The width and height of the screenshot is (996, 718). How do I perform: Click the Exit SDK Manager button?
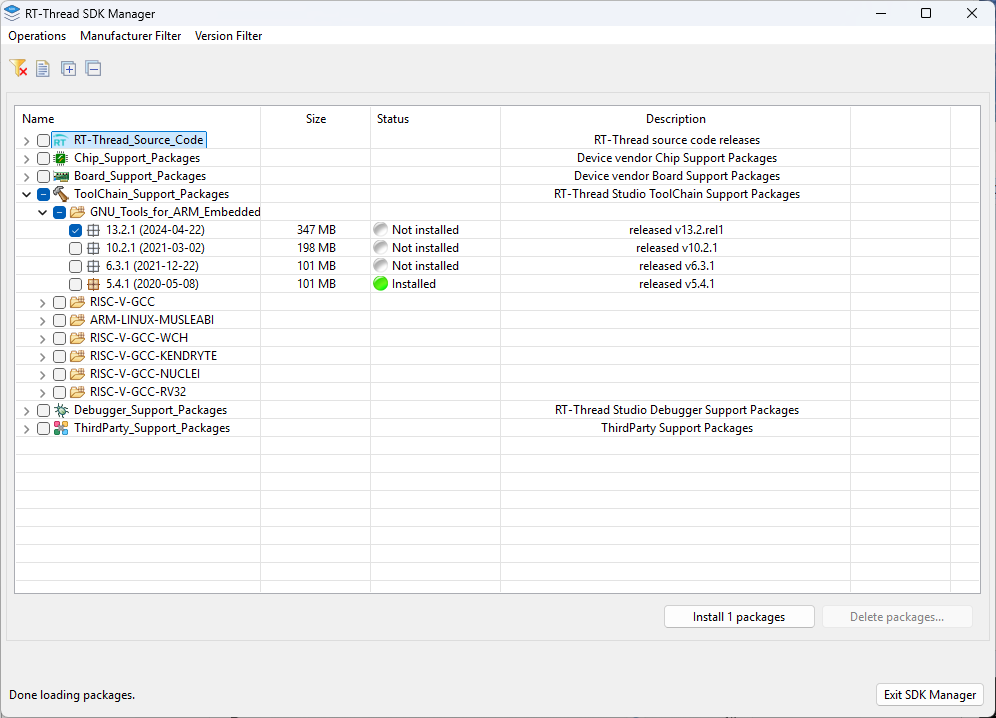click(929, 694)
